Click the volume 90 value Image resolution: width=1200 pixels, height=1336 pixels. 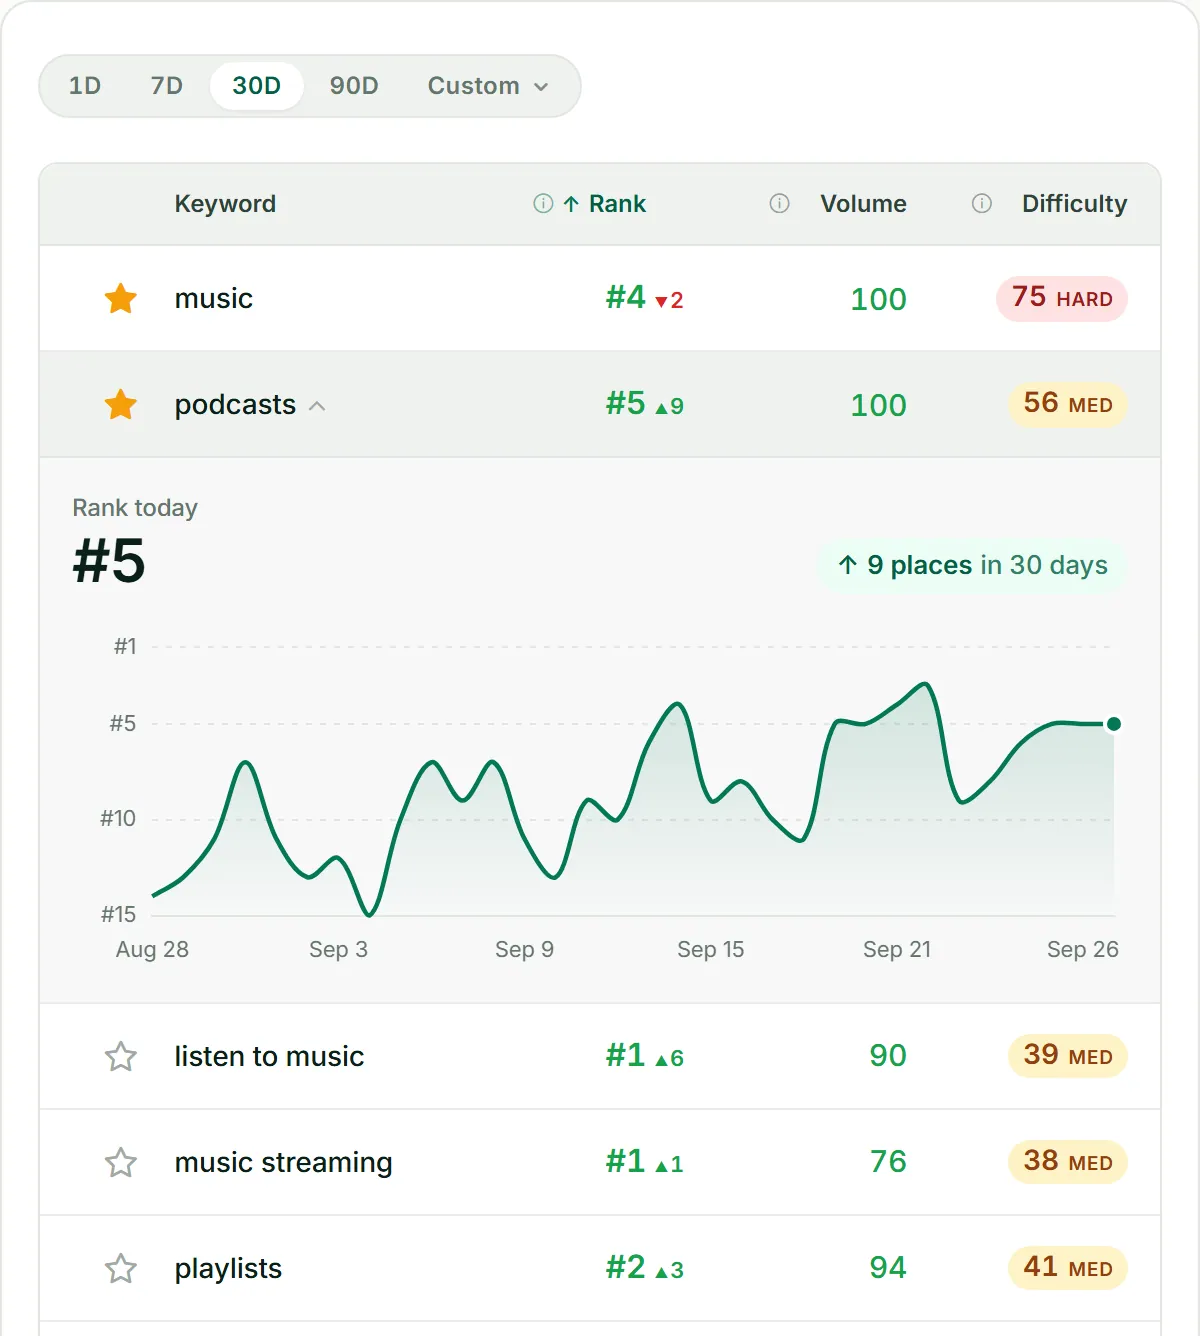pyautogui.click(x=888, y=1056)
